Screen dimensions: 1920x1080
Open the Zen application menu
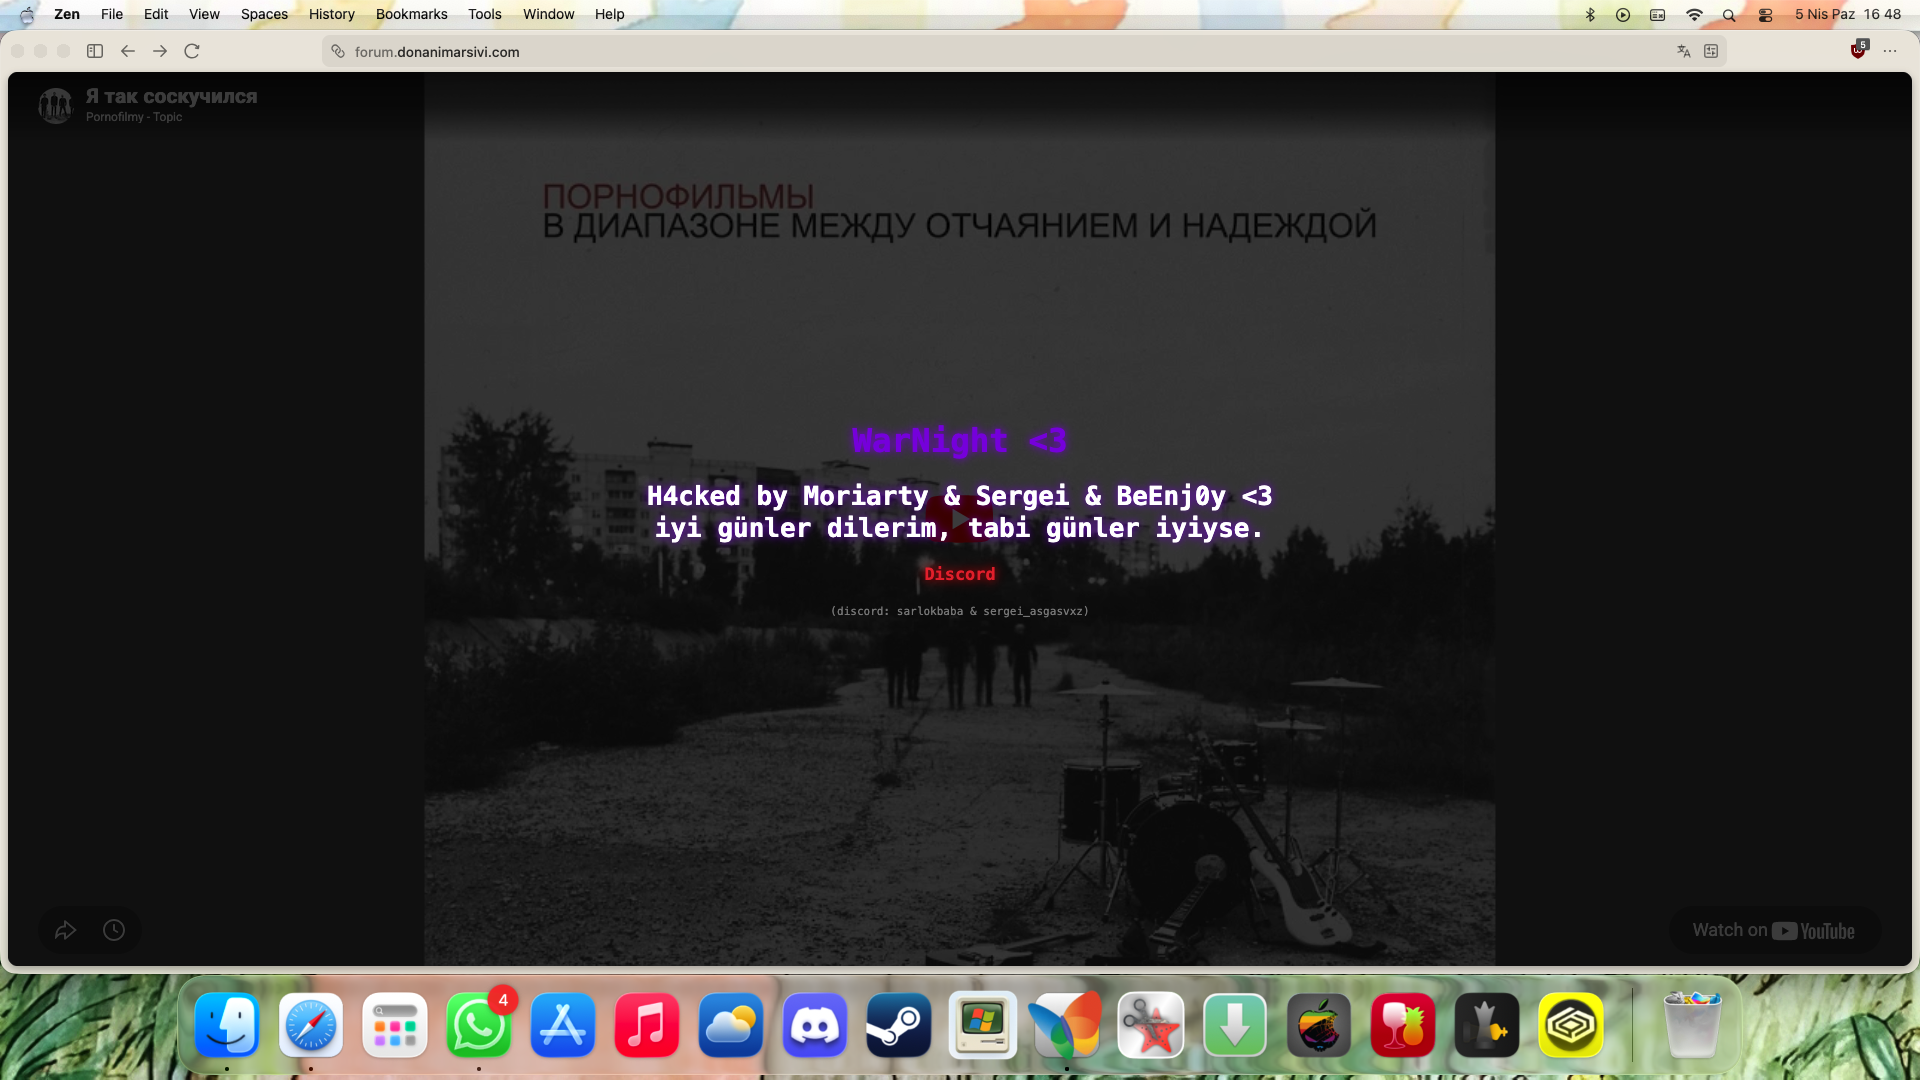click(x=67, y=14)
